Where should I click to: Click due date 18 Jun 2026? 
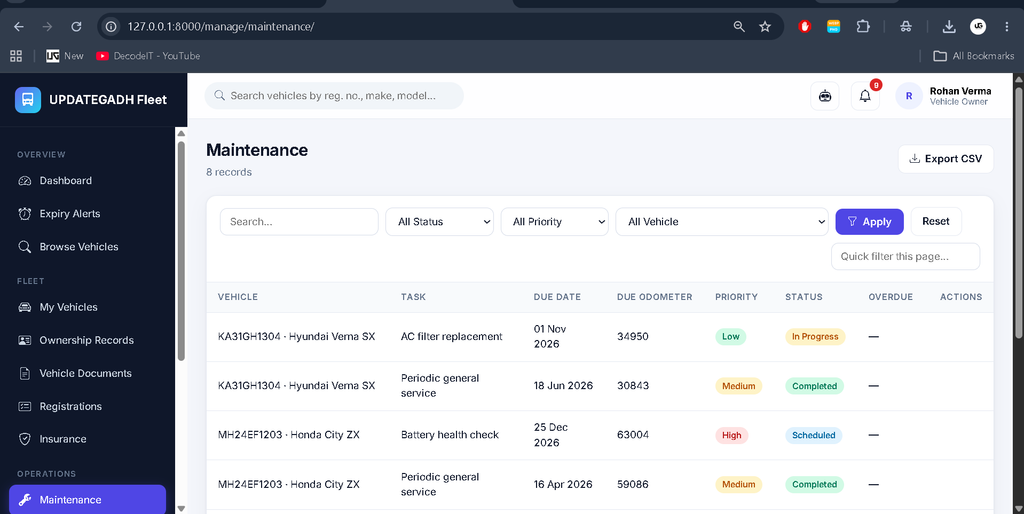pos(564,386)
